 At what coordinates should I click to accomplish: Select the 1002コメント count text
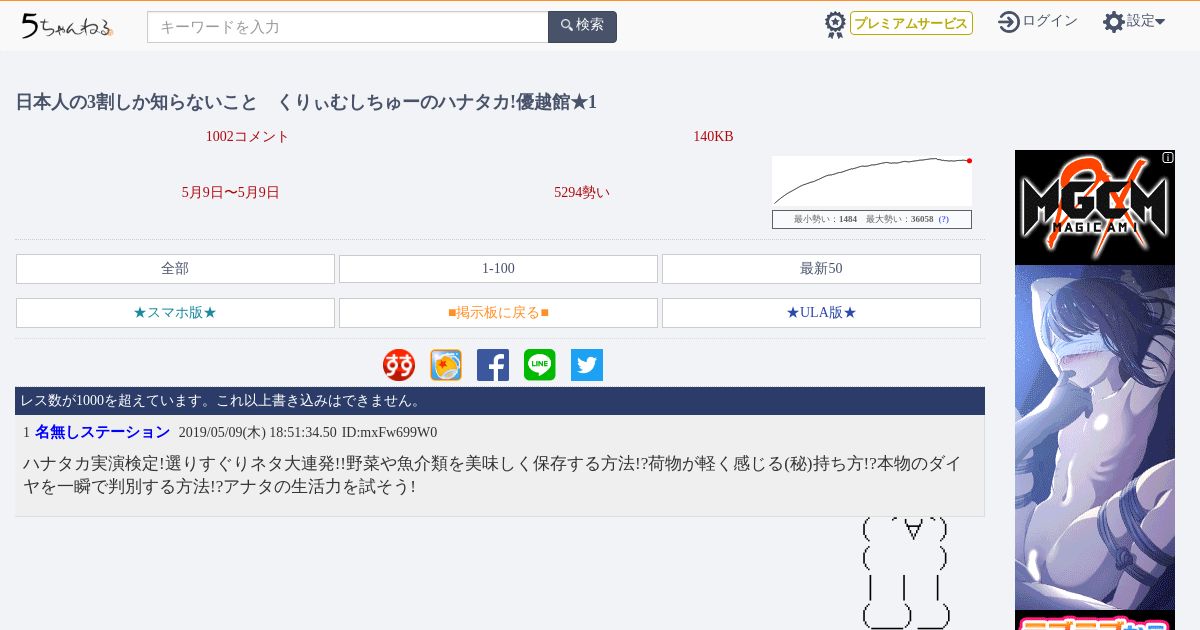click(247, 137)
